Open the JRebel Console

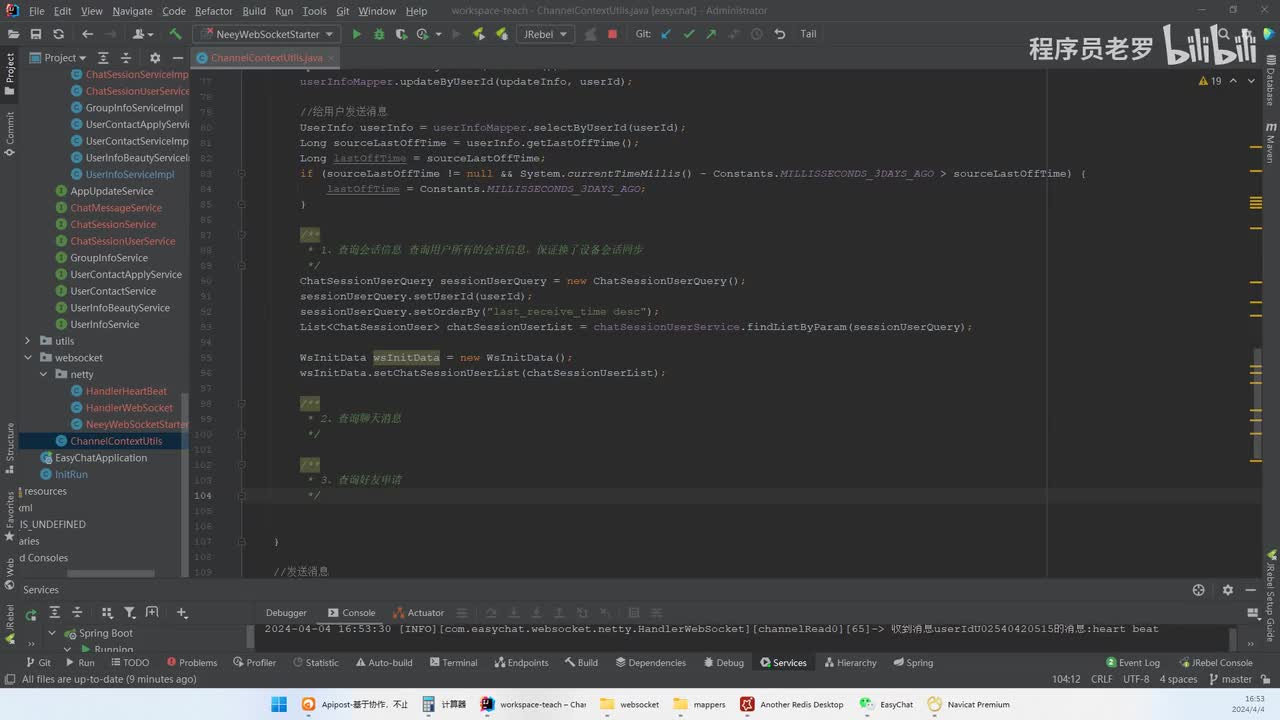click(x=1216, y=663)
